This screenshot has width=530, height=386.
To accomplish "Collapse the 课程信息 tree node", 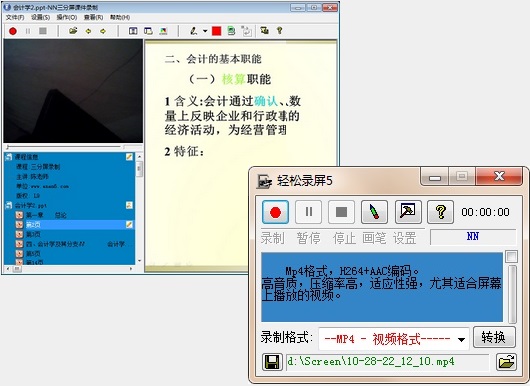I will coord(9,157).
